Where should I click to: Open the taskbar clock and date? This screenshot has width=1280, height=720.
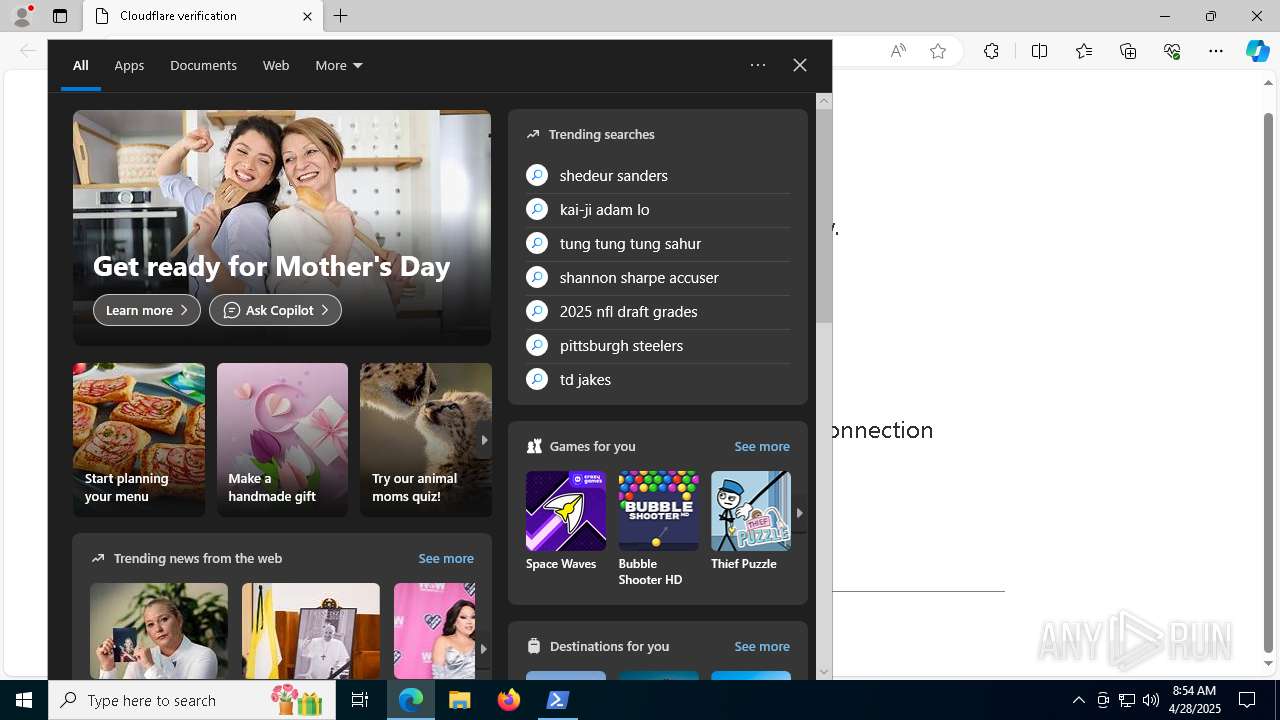coord(1194,700)
